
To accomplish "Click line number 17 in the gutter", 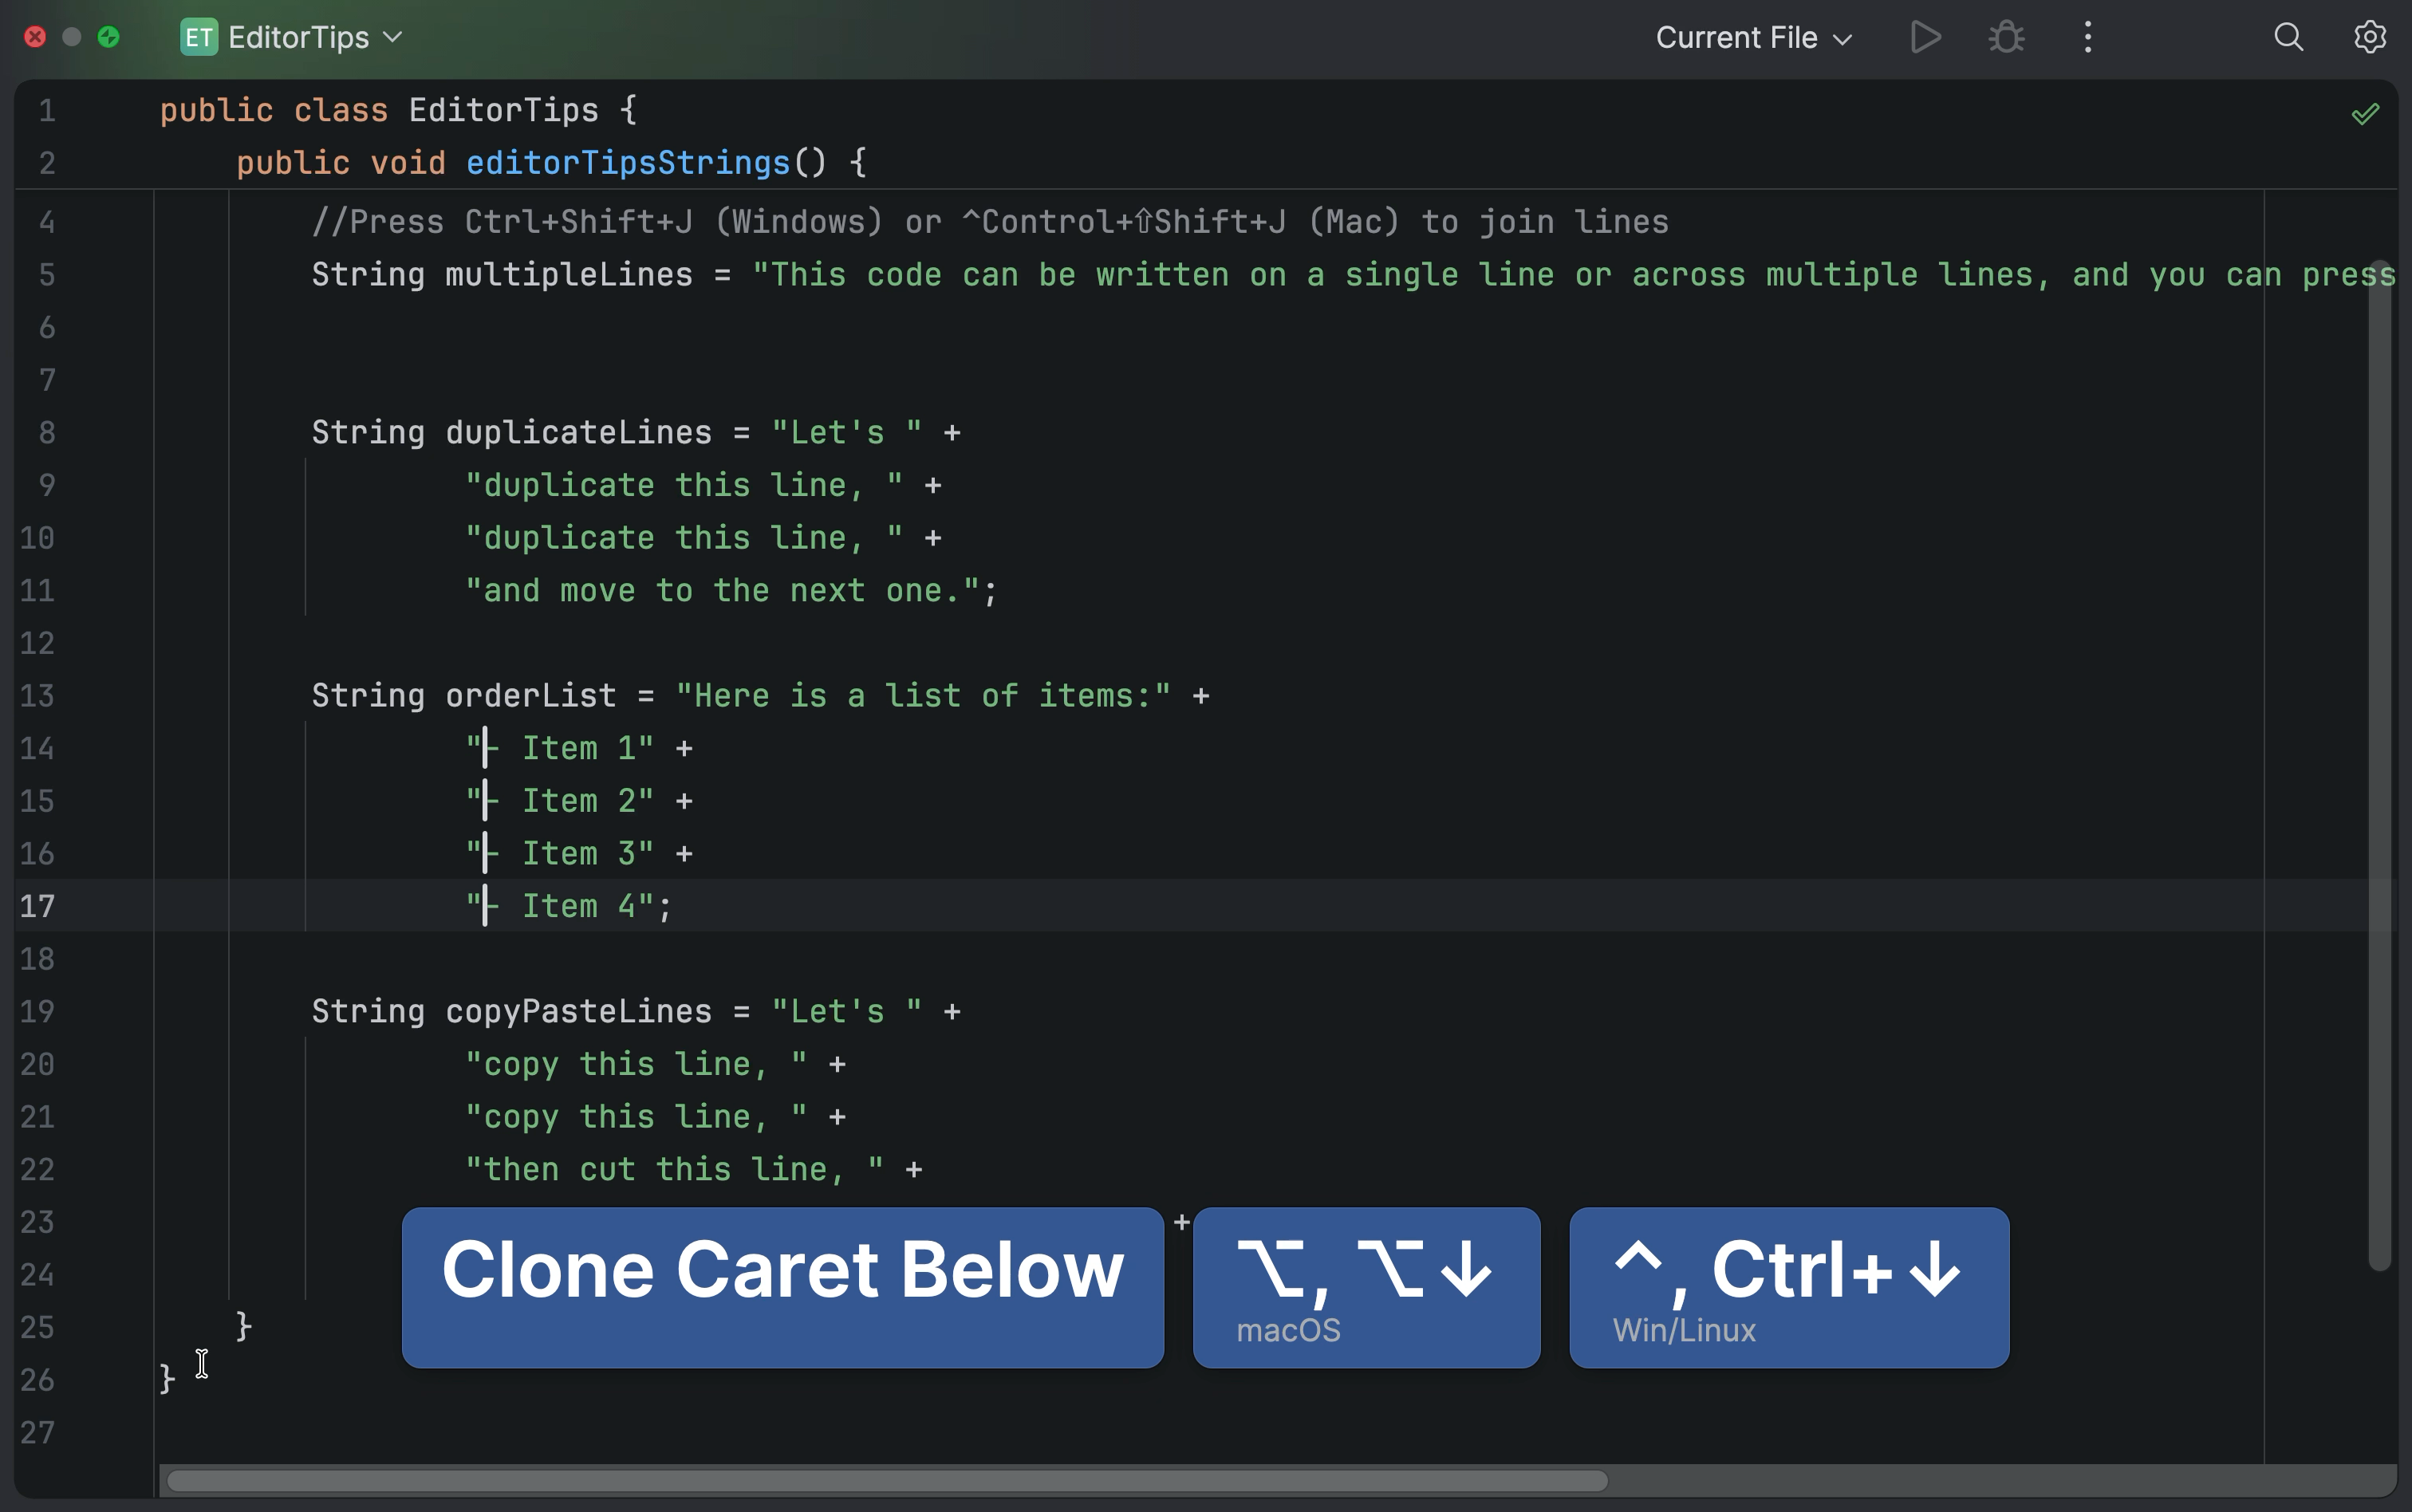I will click(x=37, y=907).
